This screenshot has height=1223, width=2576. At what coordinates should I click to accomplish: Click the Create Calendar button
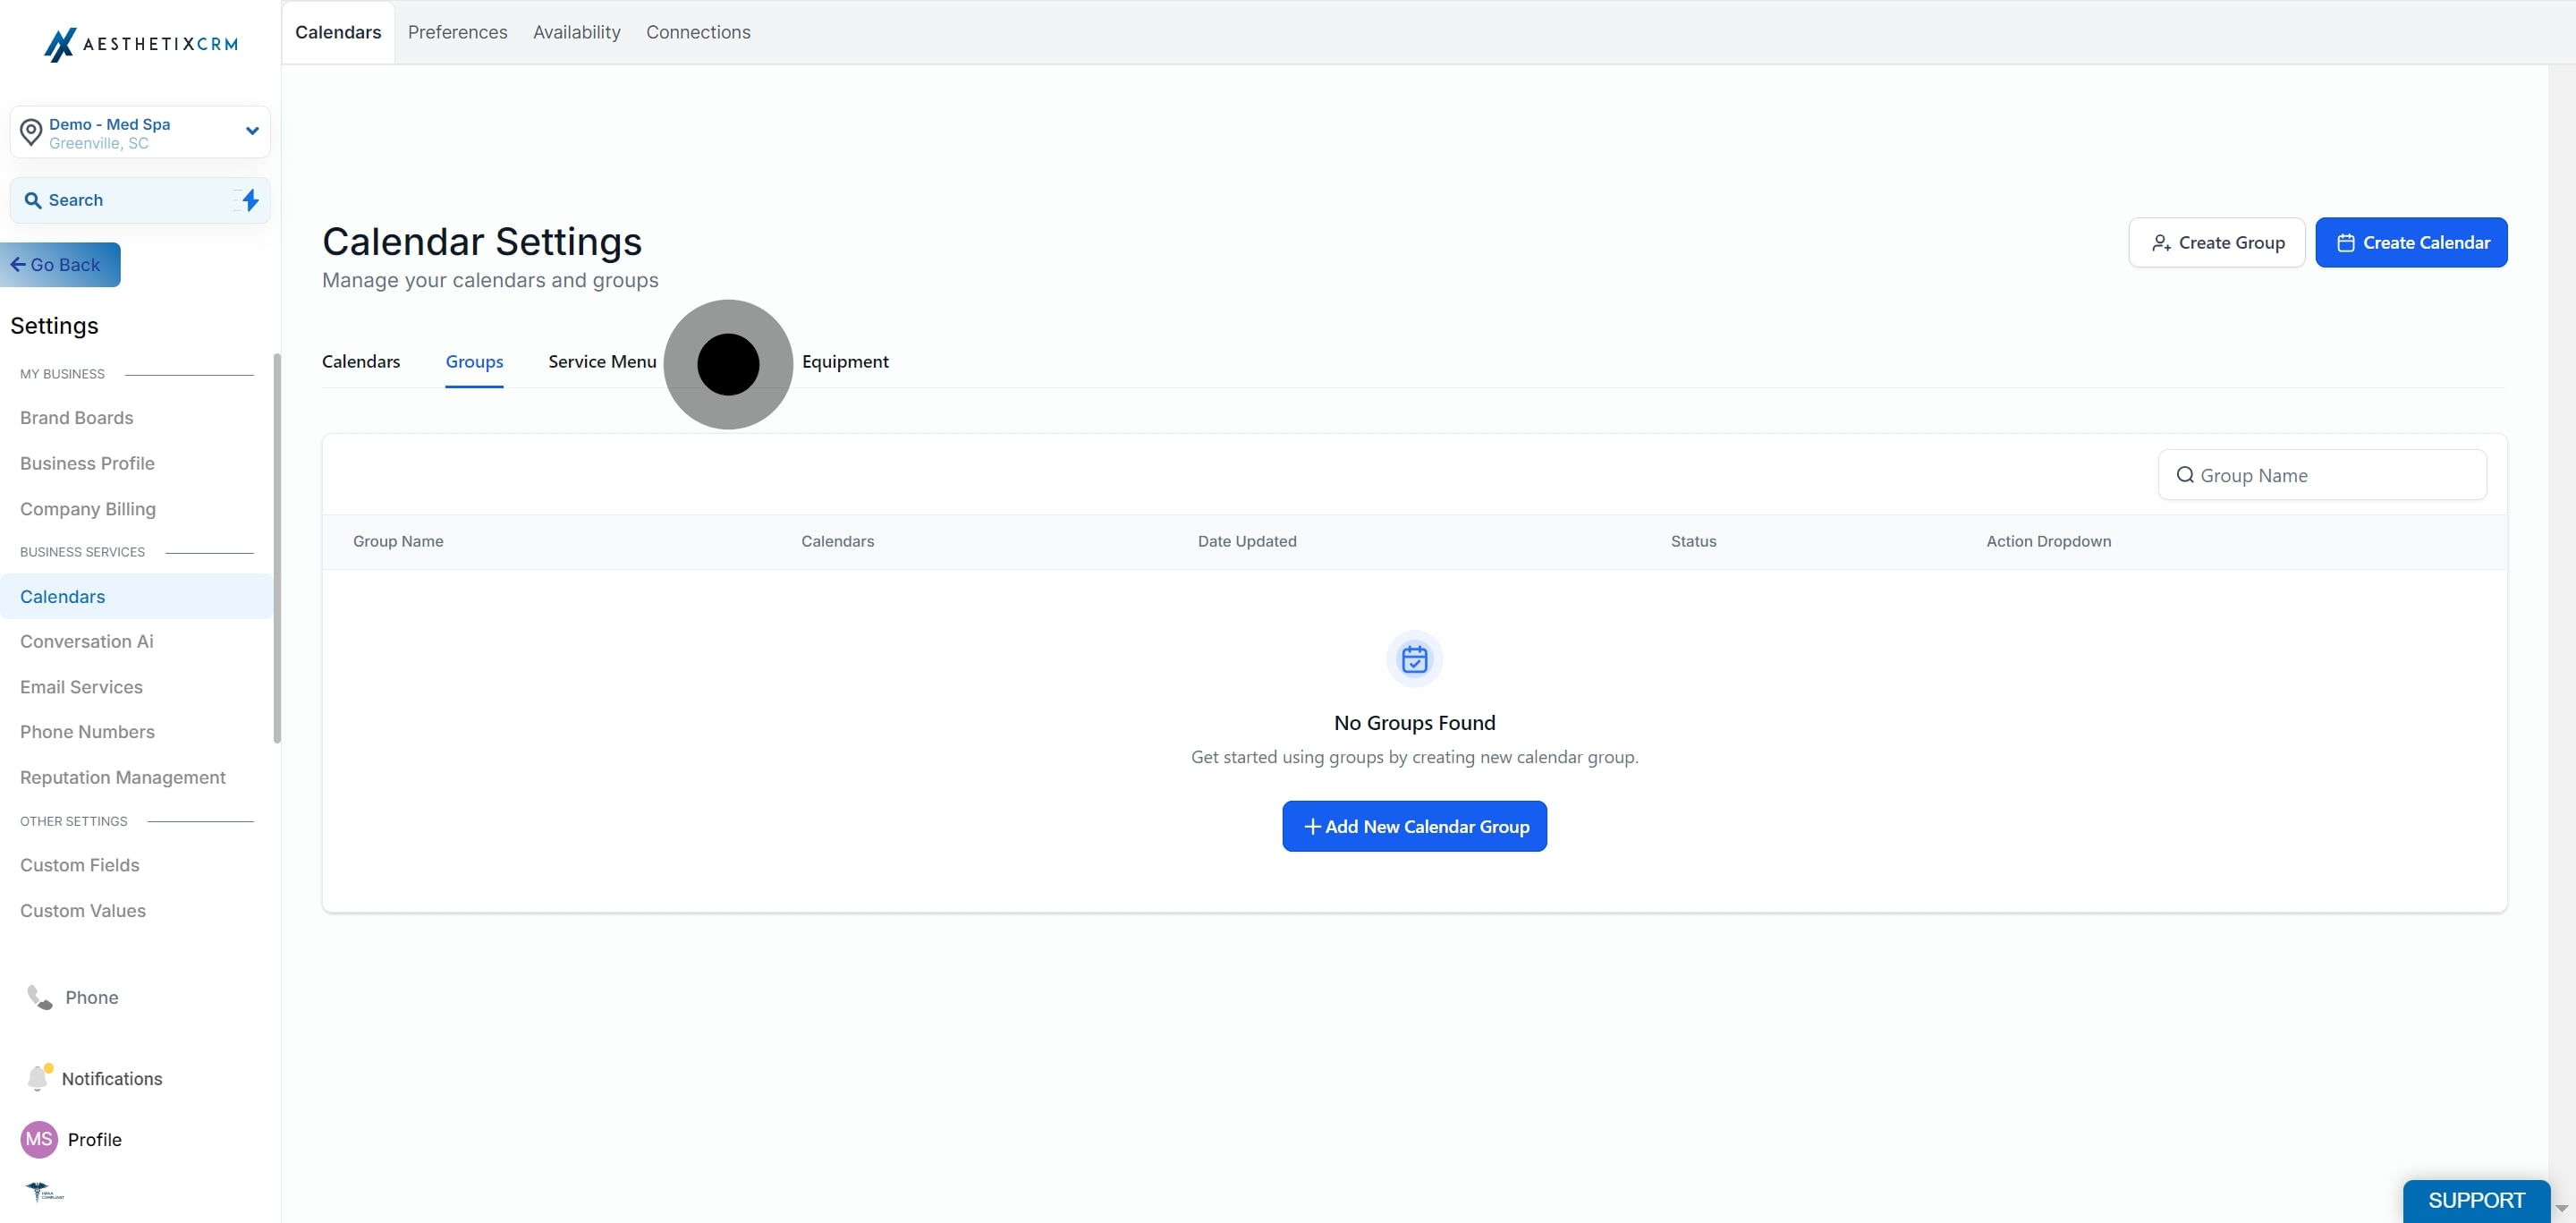click(2411, 242)
